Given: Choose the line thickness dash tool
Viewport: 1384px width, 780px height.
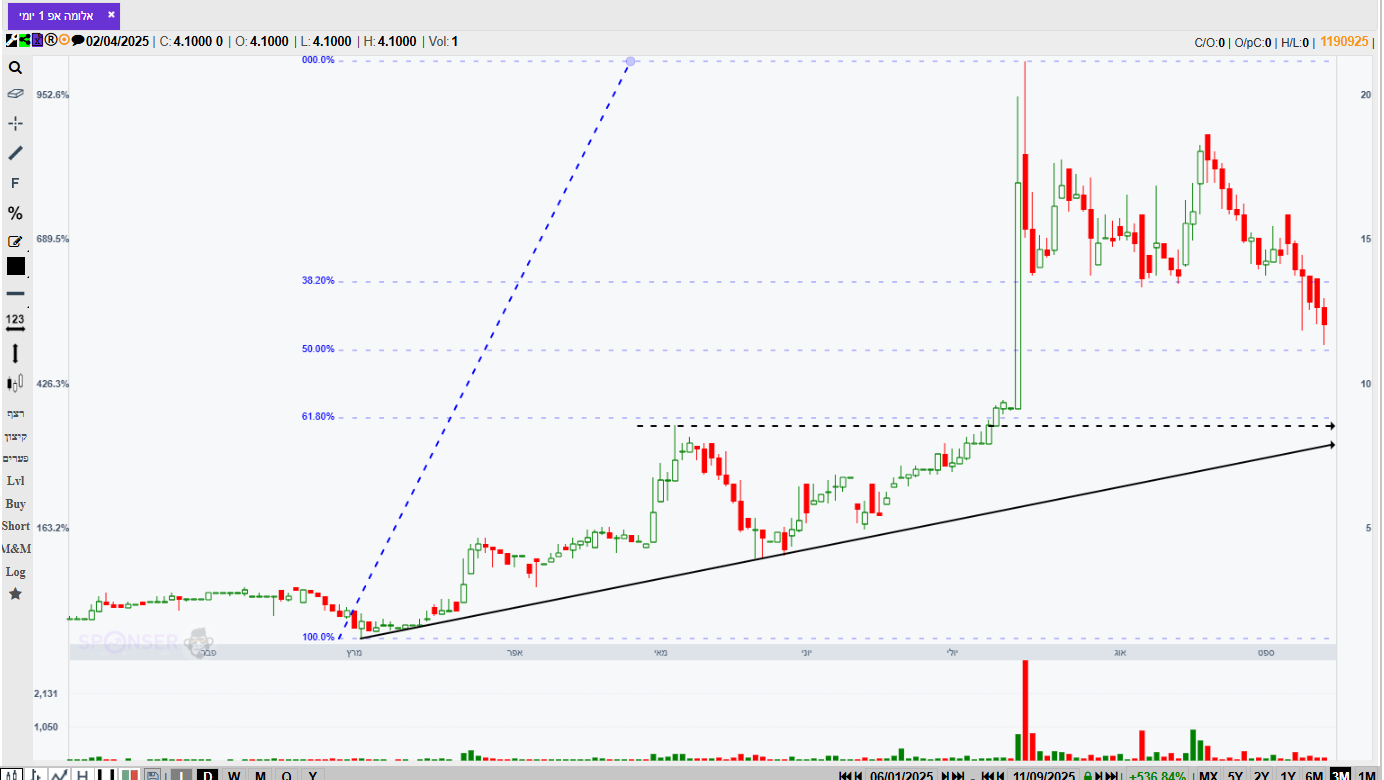Looking at the screenshot, I should coord(15,294).
